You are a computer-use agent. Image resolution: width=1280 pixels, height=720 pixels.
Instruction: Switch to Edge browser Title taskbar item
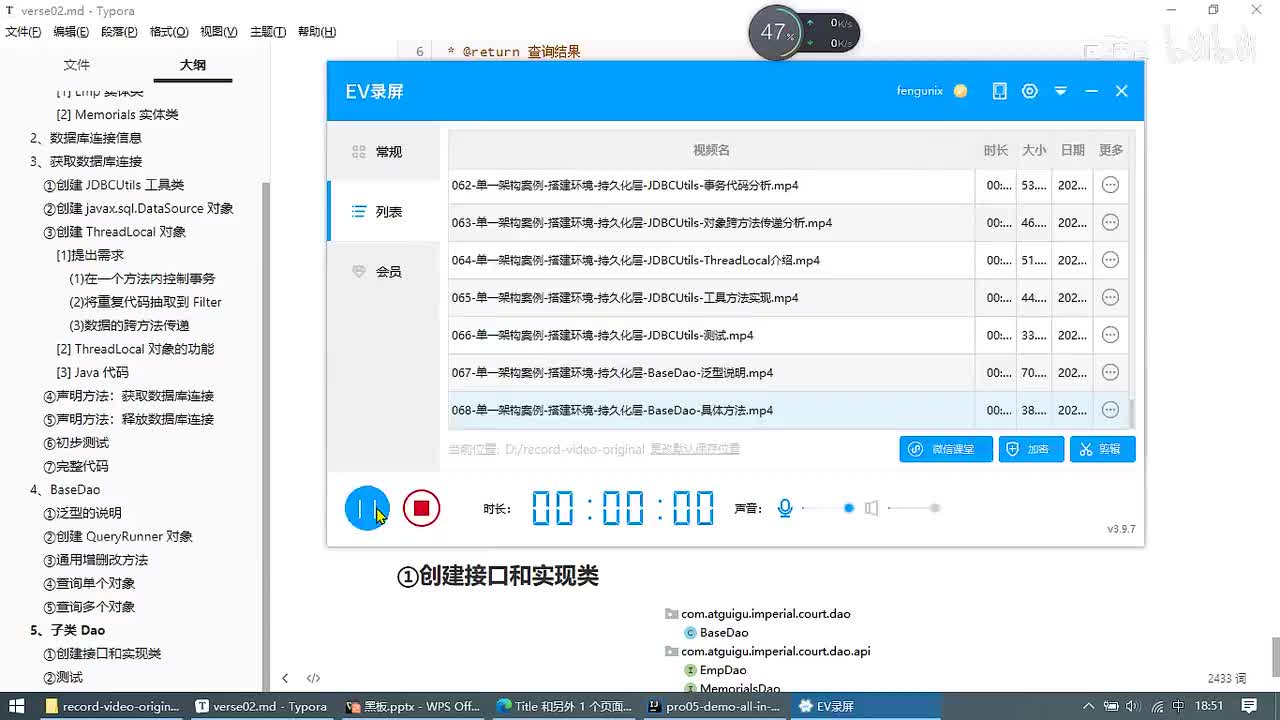(x=564, y=706)
